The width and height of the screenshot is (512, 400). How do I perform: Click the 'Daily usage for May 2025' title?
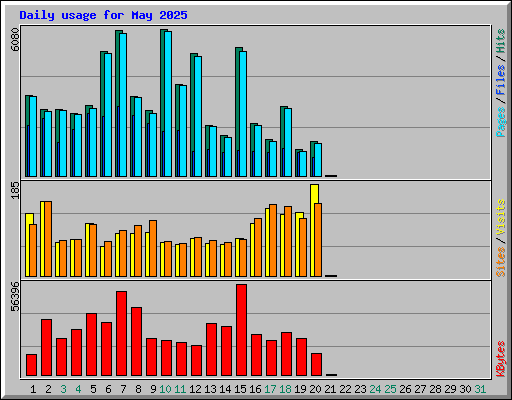pos(103,15)
